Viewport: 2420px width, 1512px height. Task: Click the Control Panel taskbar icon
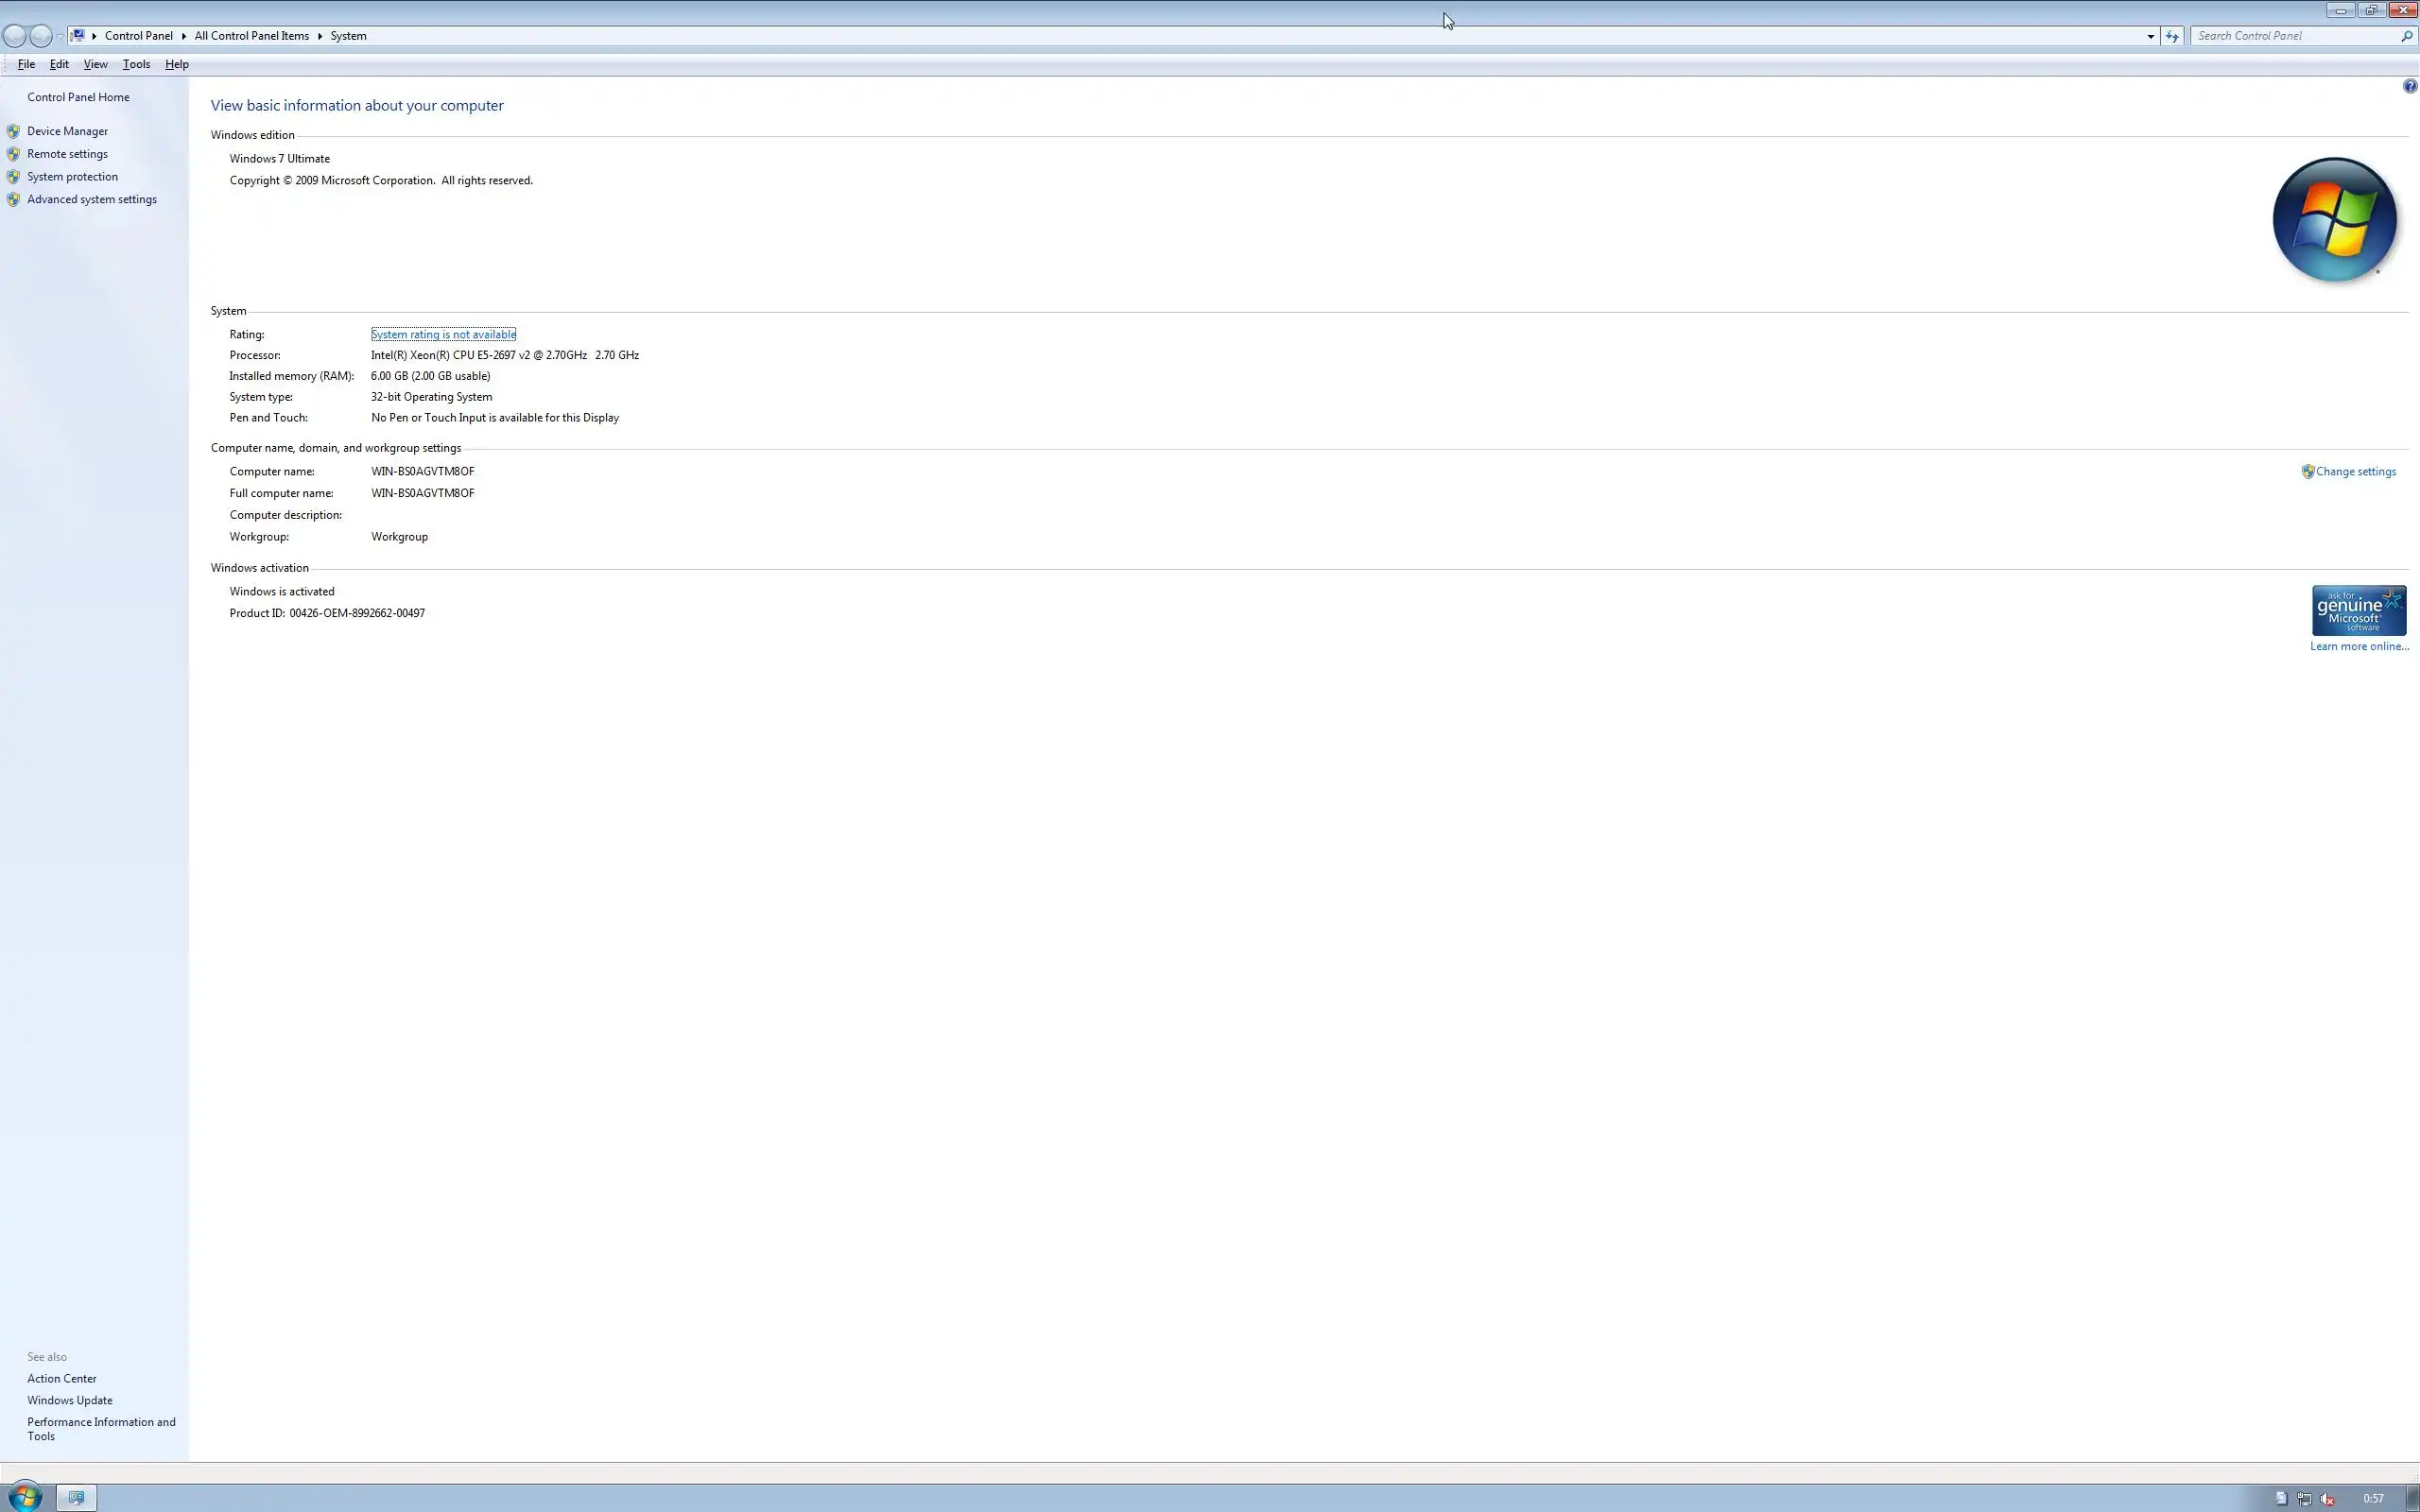tap(76, 1497)
